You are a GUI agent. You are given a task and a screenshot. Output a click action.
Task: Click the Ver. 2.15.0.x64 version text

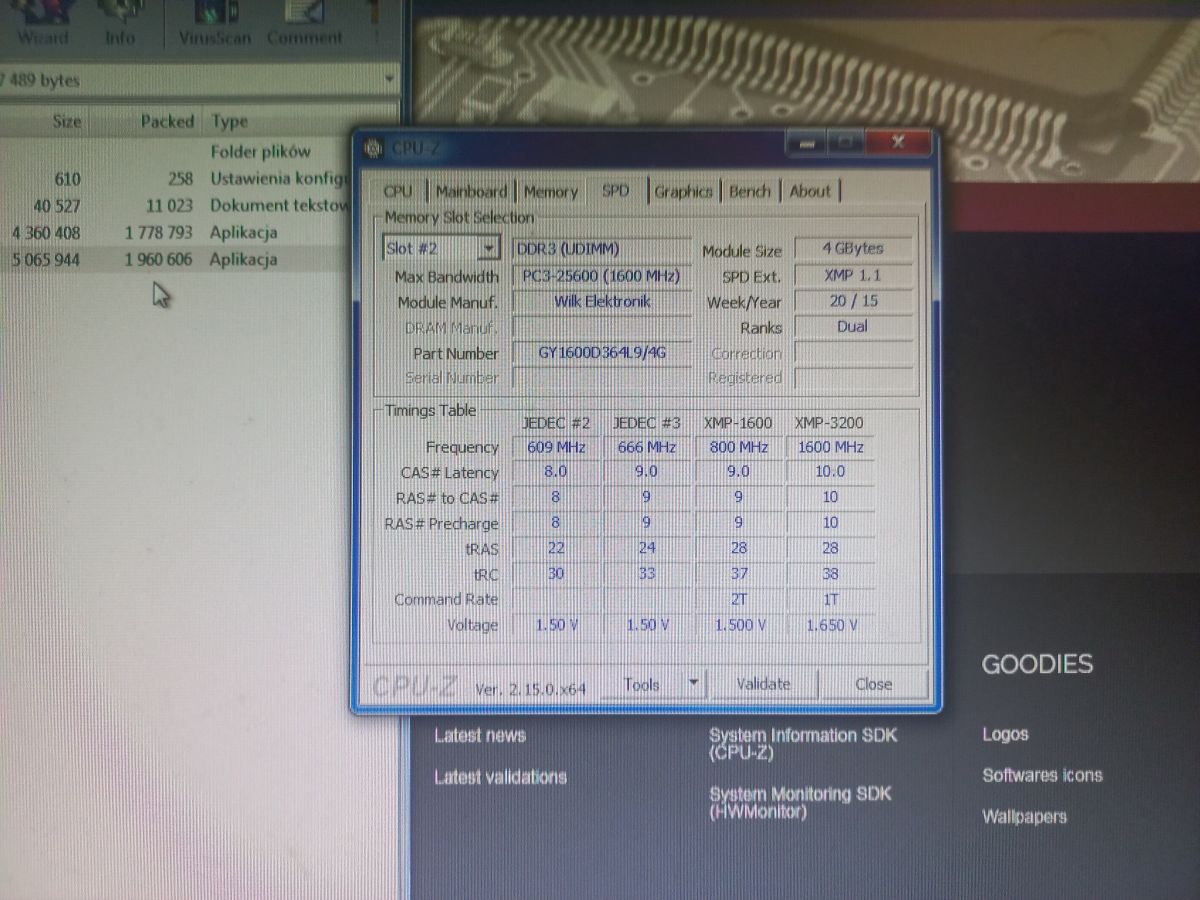(x=531, y=688)
